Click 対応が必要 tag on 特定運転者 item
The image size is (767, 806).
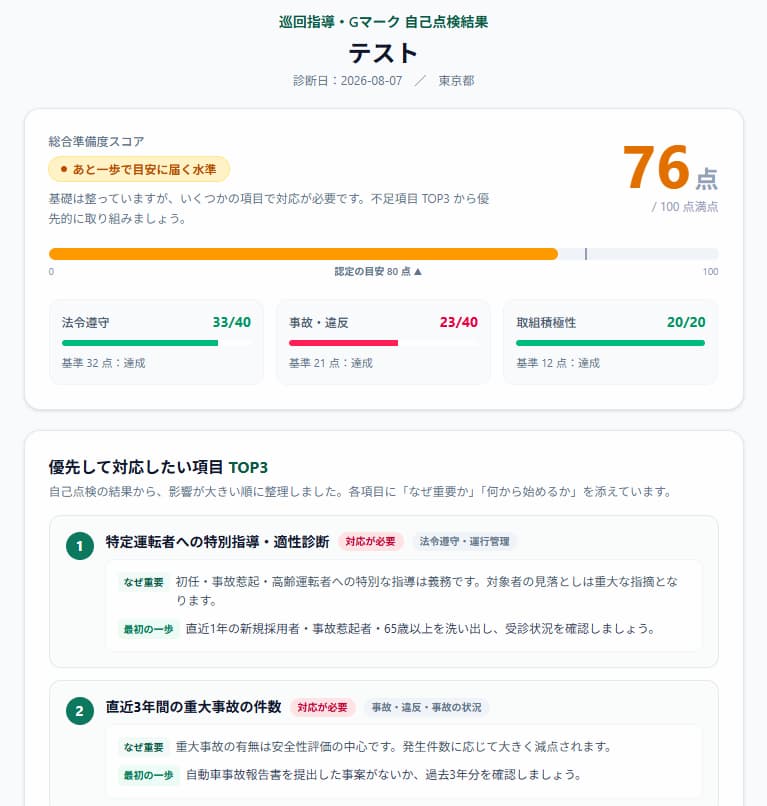(371, 541)
